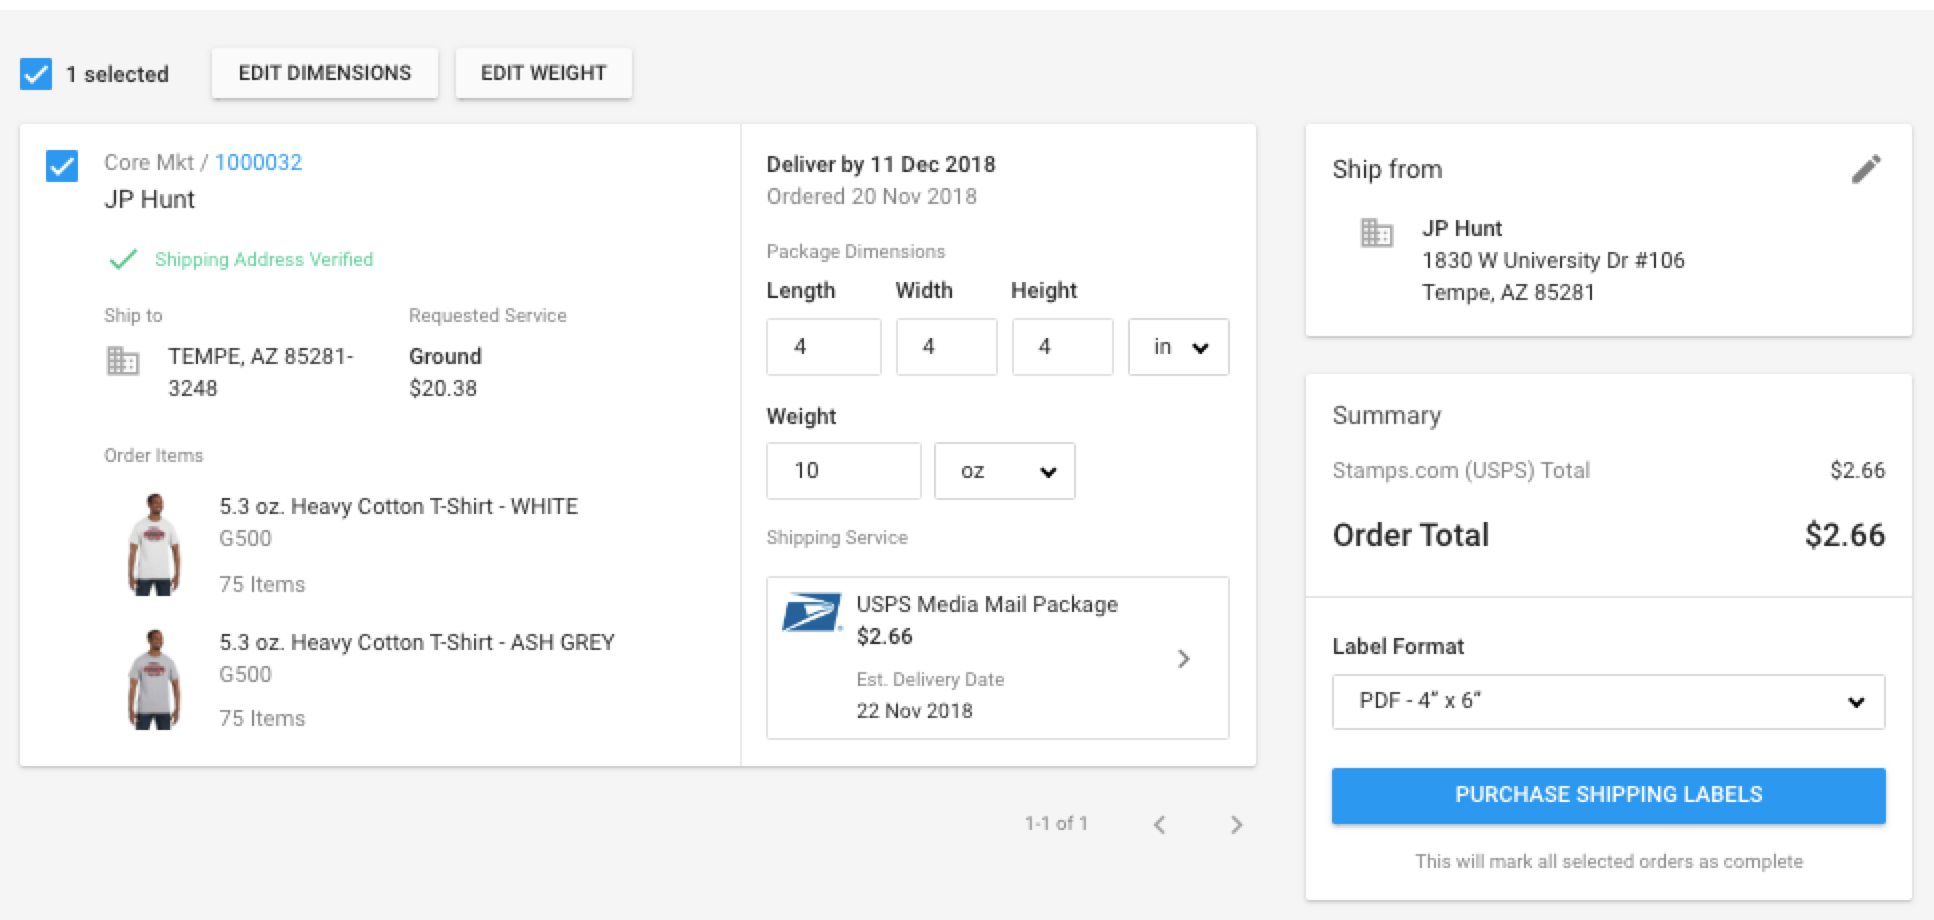Open the weight unit dropdown showing oz

coord(1004,471)
